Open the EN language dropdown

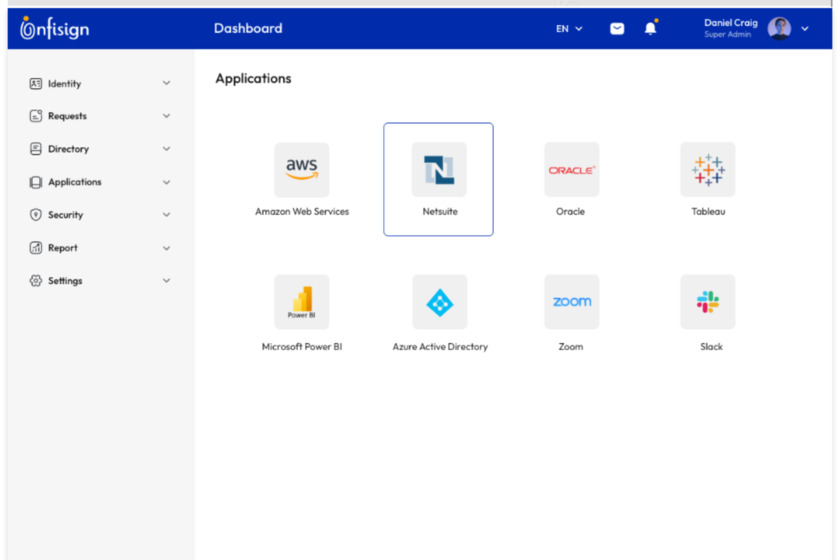(569, 29)
